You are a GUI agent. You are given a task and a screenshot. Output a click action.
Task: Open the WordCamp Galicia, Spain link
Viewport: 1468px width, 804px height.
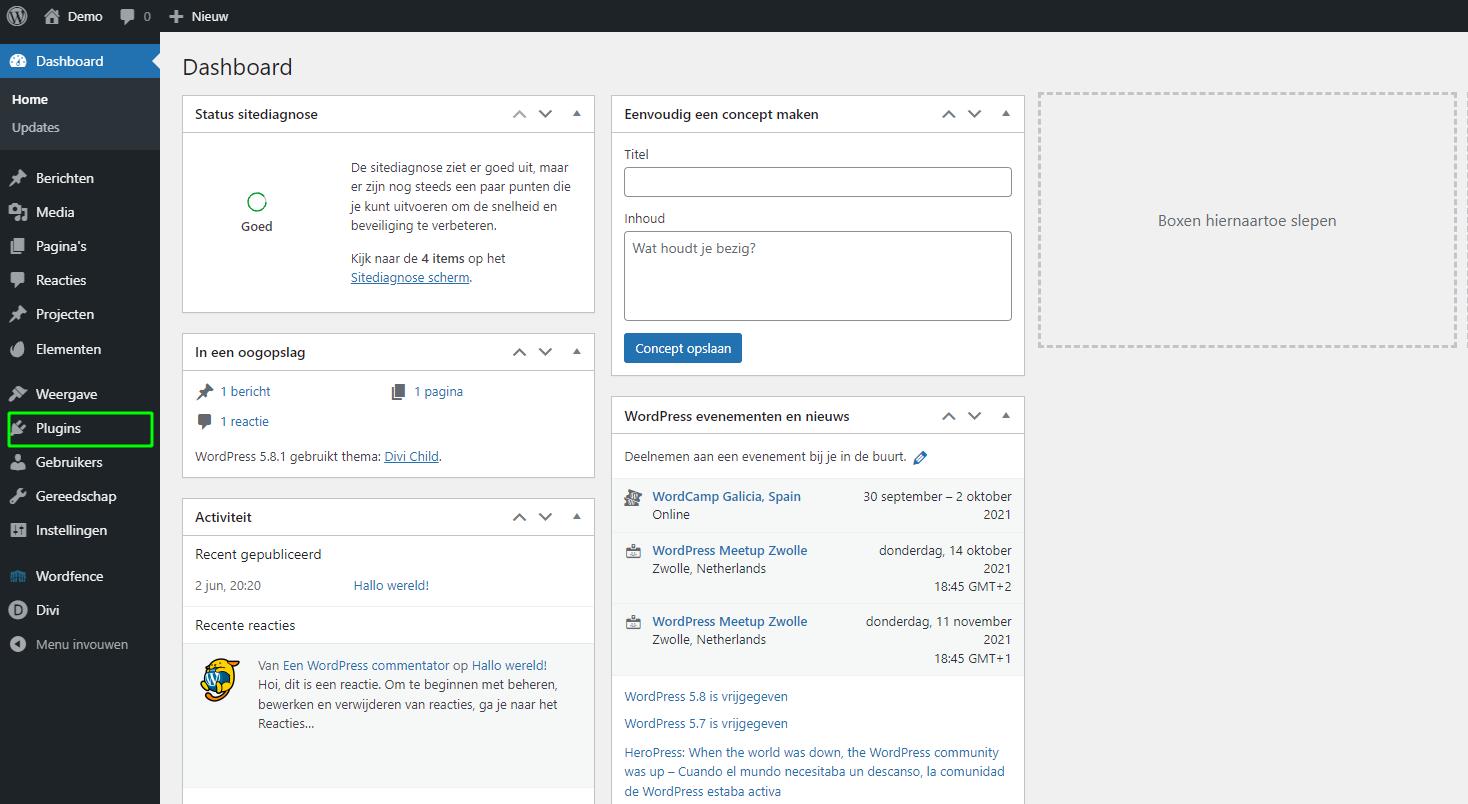(x=727, y=497)
